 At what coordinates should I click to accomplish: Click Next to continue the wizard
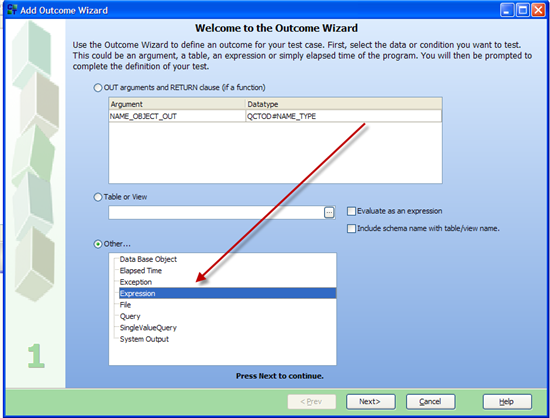tap(371, 402)
